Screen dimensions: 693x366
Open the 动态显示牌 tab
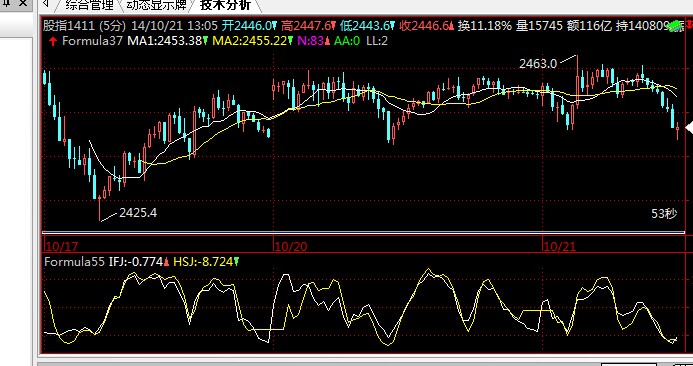pyautogui.click(x=156, y=5)
